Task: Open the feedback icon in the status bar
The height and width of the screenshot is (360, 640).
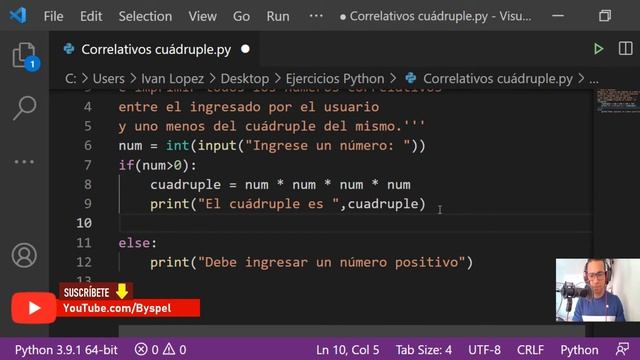Action: 622,349
